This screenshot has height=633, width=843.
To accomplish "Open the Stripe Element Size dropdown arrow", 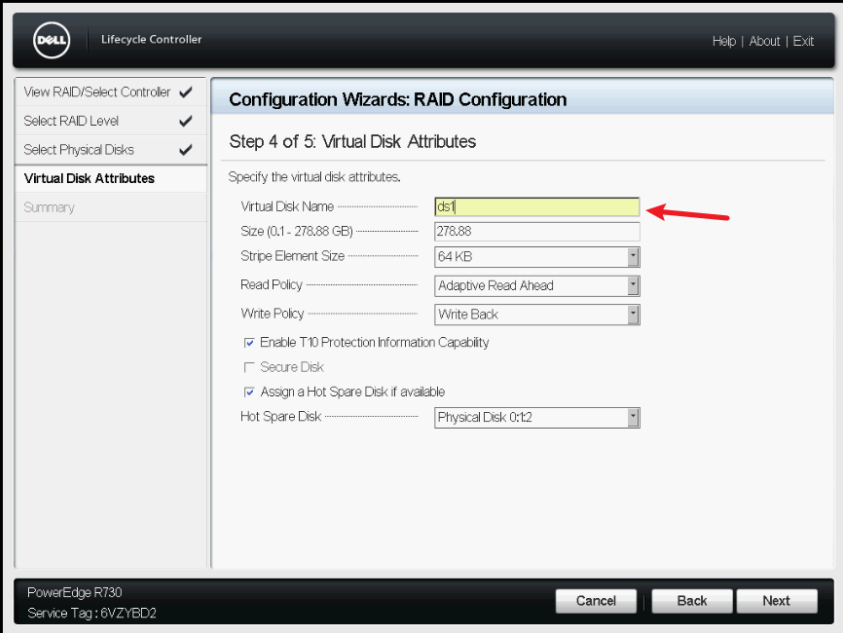I will [634, 257].
